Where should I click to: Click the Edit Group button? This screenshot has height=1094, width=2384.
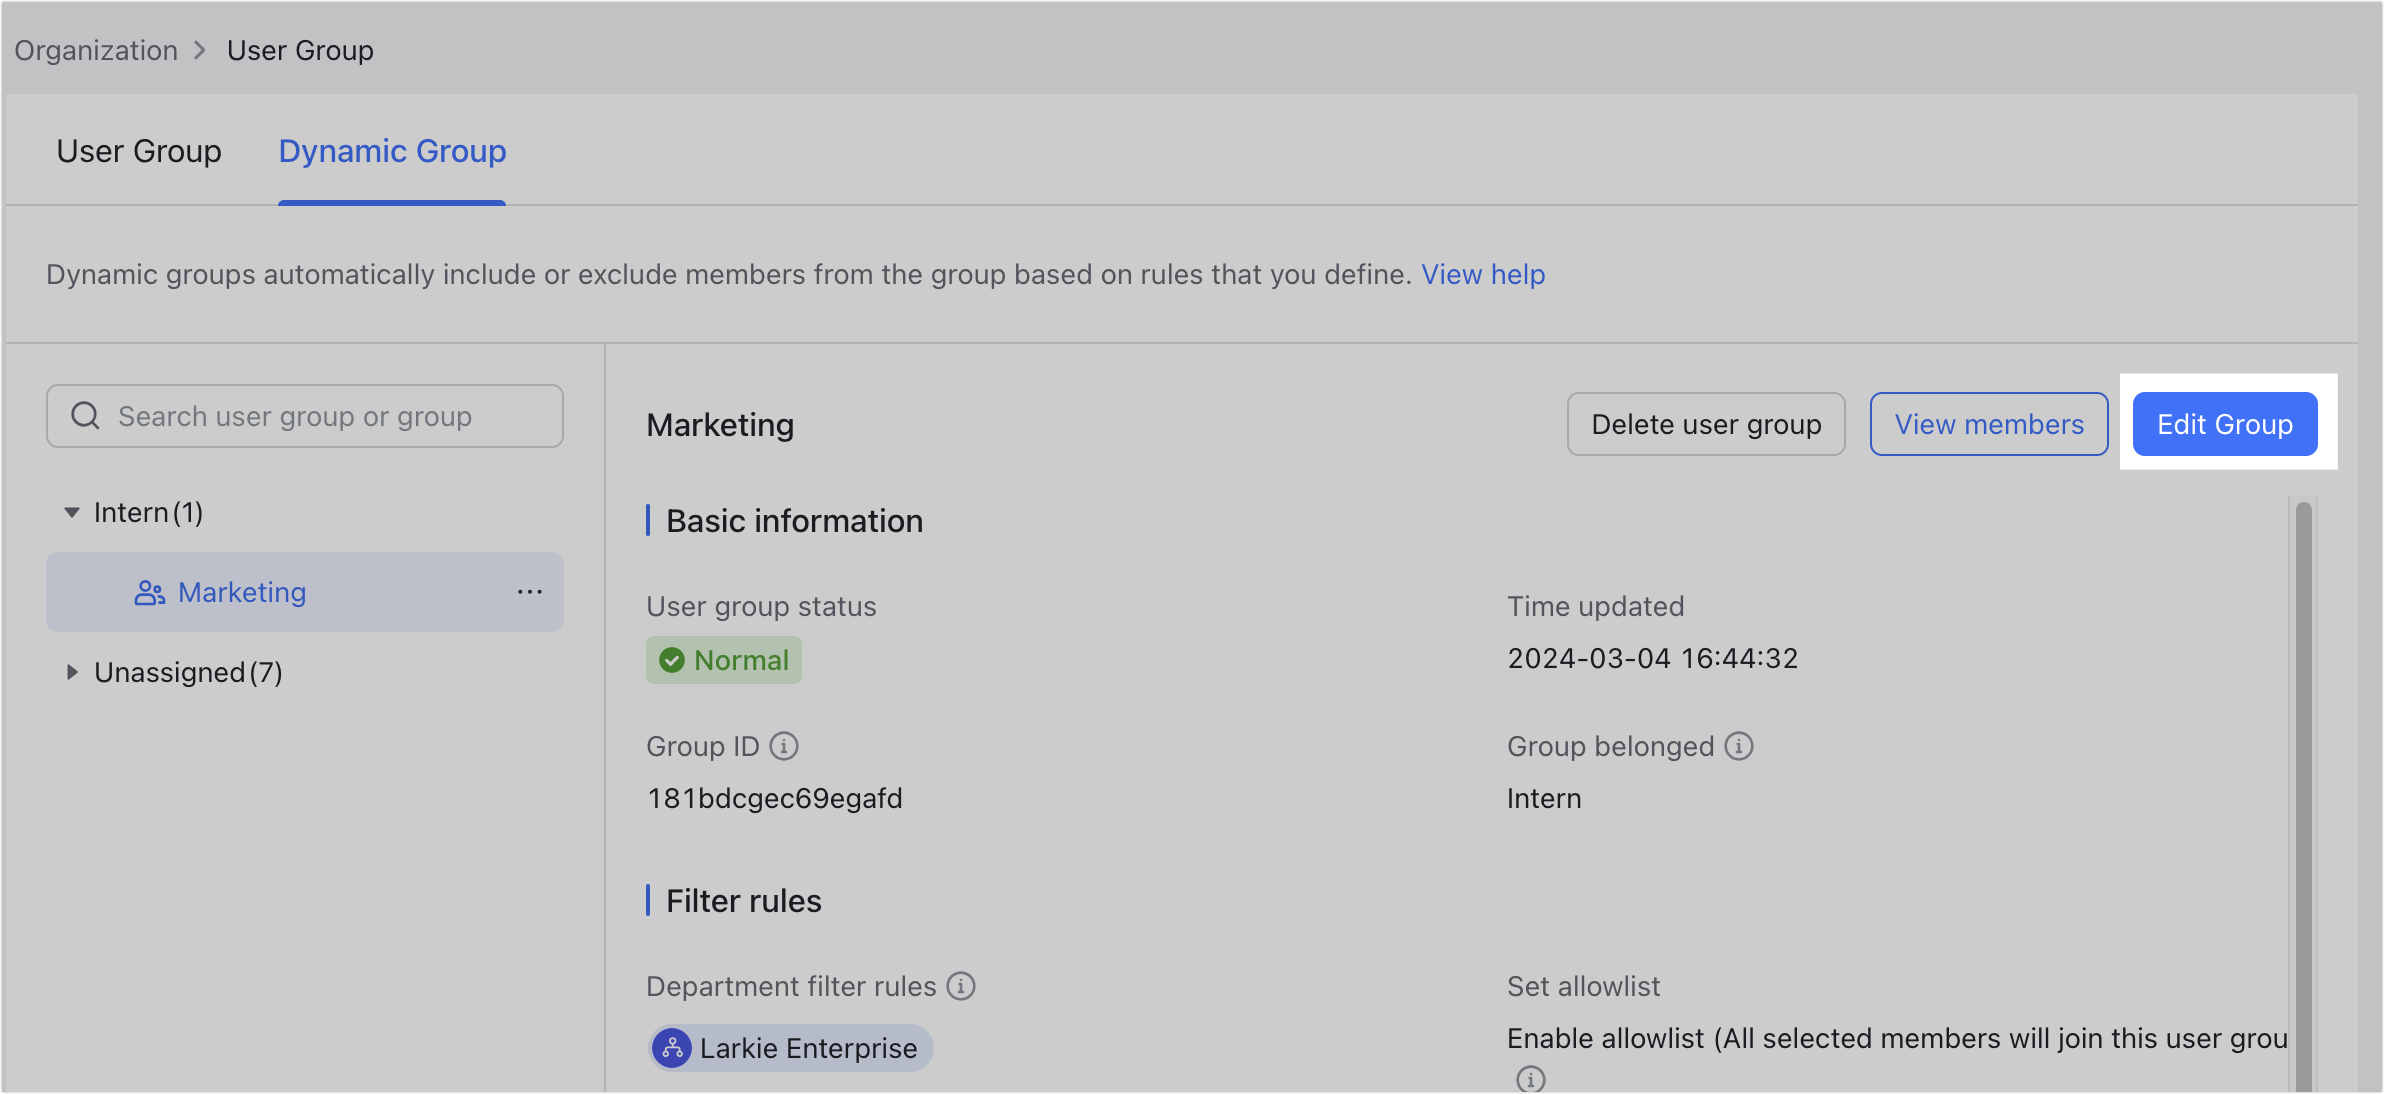click(2225, 424)
